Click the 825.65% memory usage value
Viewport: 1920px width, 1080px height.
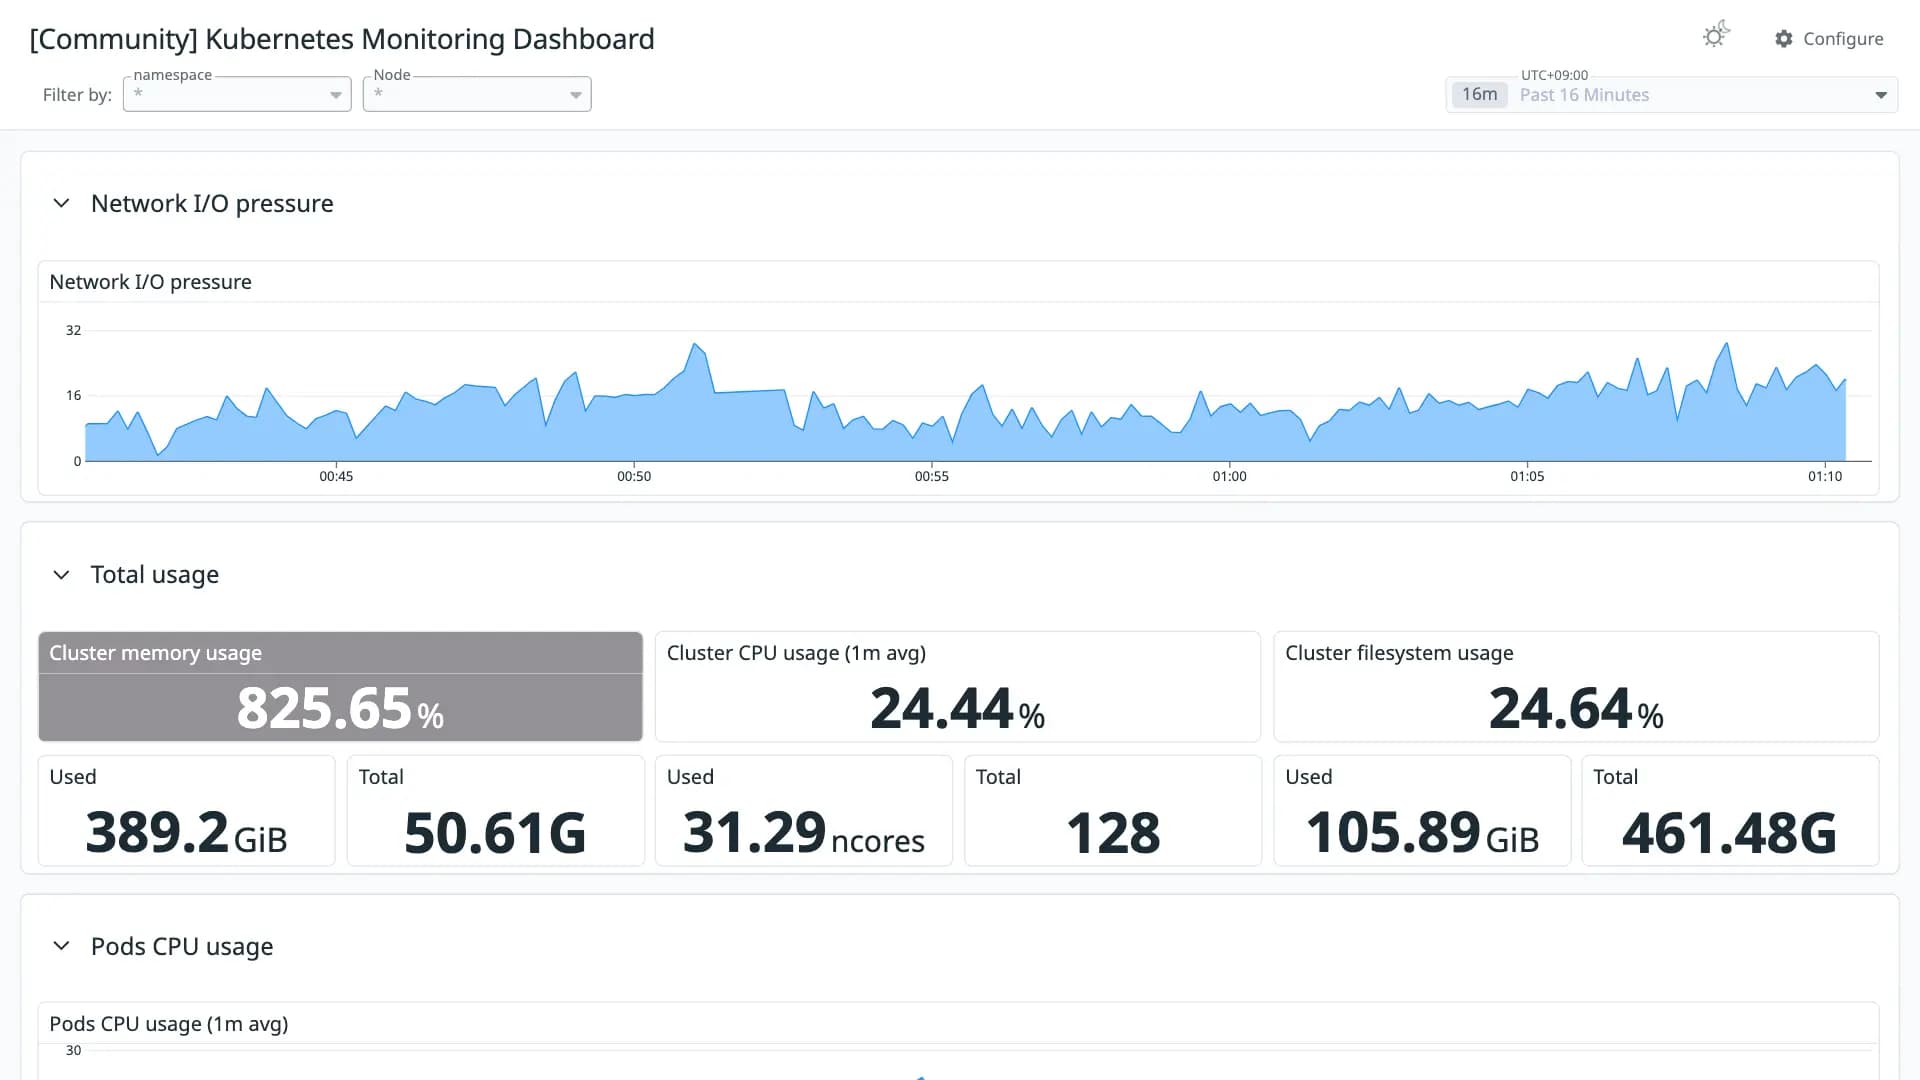(x=340, y=709)
